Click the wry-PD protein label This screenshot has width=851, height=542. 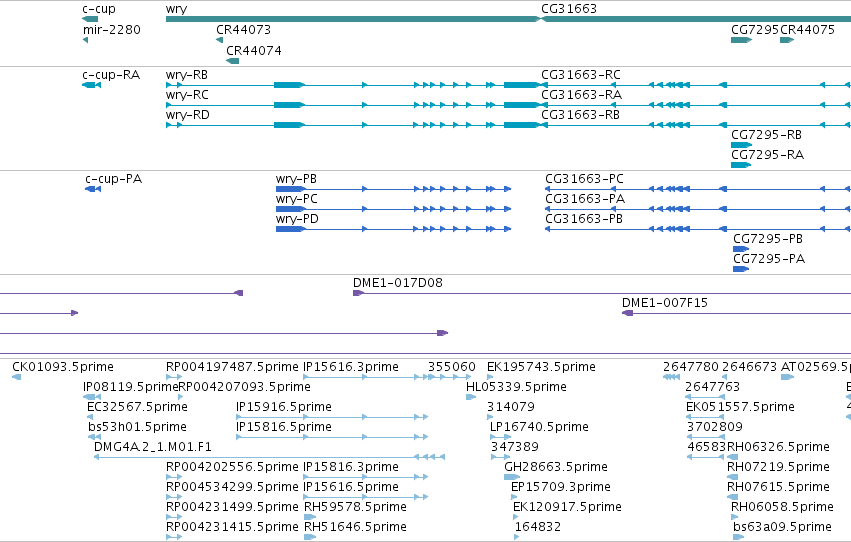click(297, 219)
